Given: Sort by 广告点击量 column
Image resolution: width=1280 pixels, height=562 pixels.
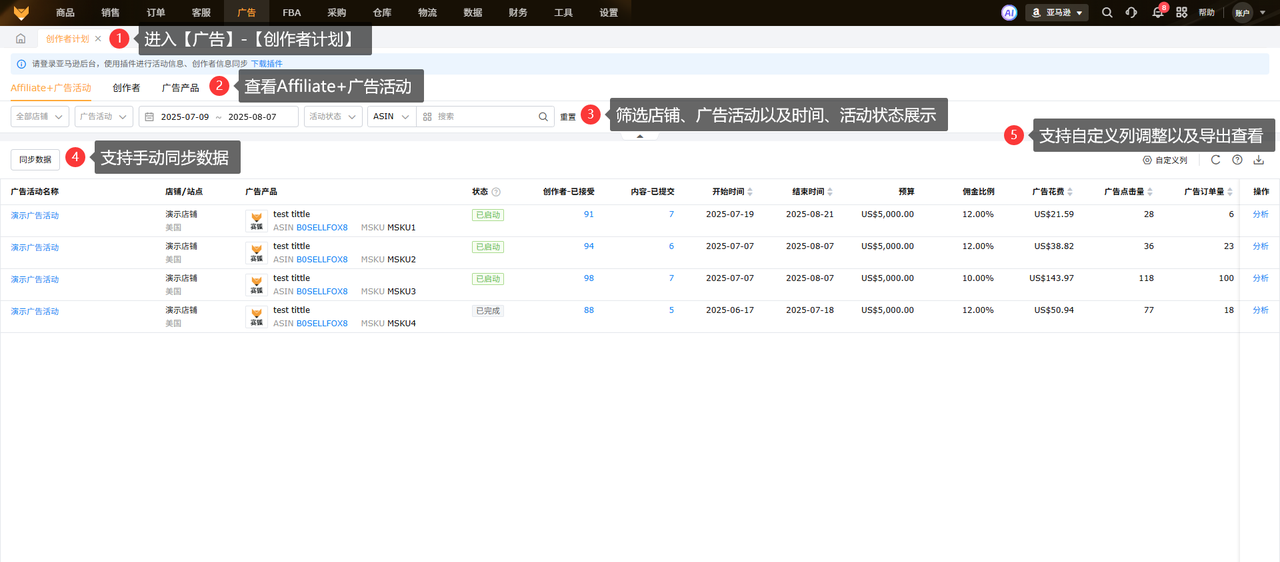Looking at the screenshot, I should click(1150, 191).
